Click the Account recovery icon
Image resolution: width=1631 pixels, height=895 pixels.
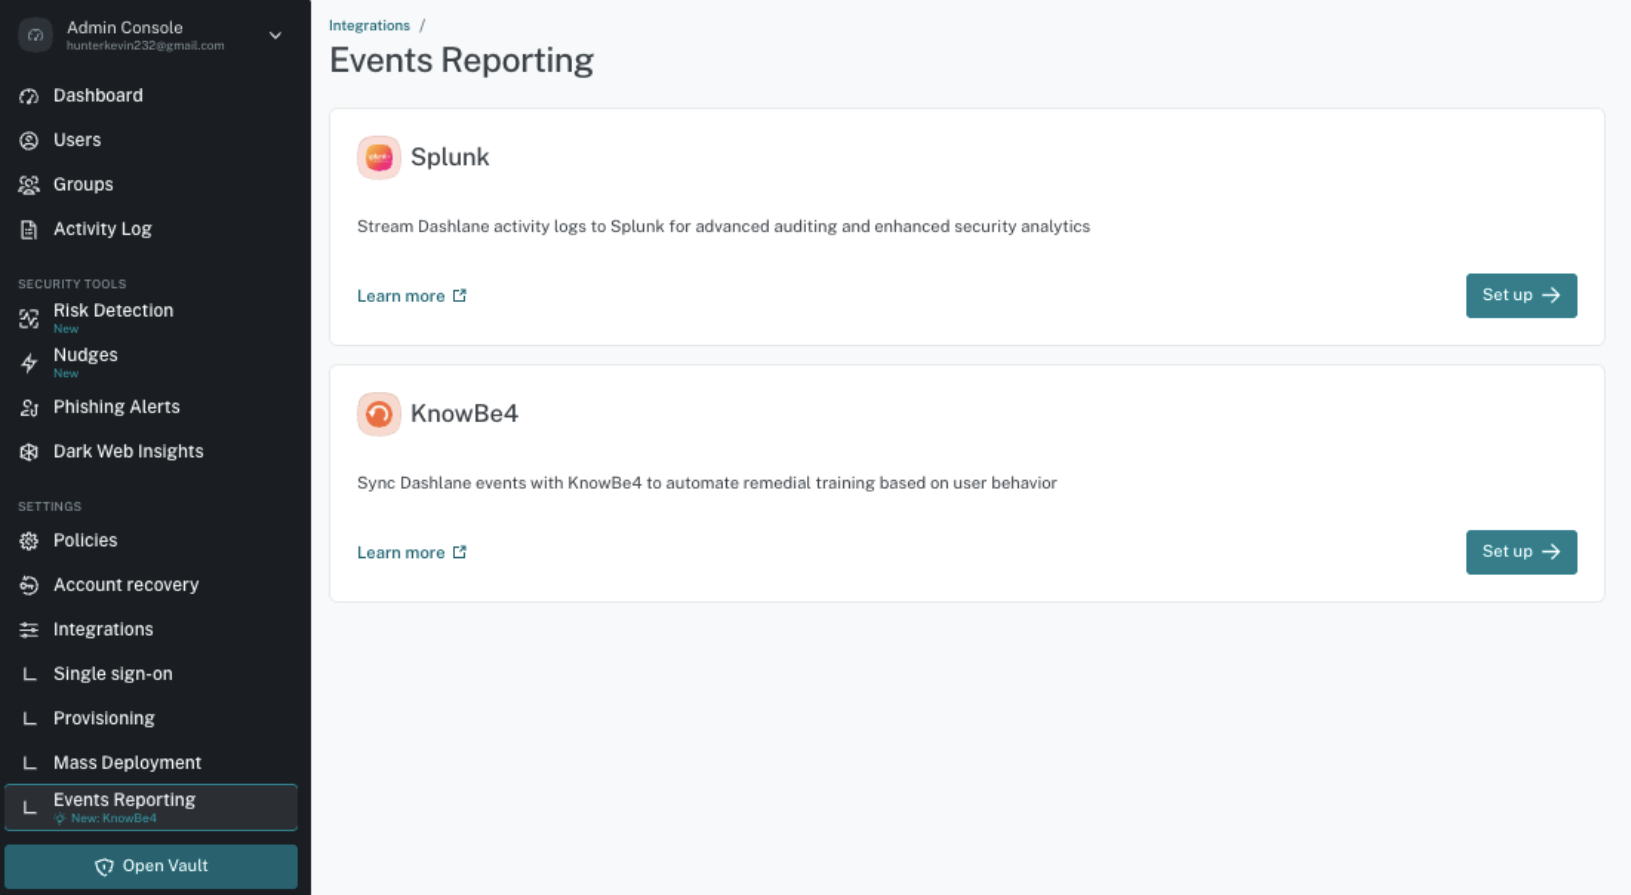tap(29, 585)
